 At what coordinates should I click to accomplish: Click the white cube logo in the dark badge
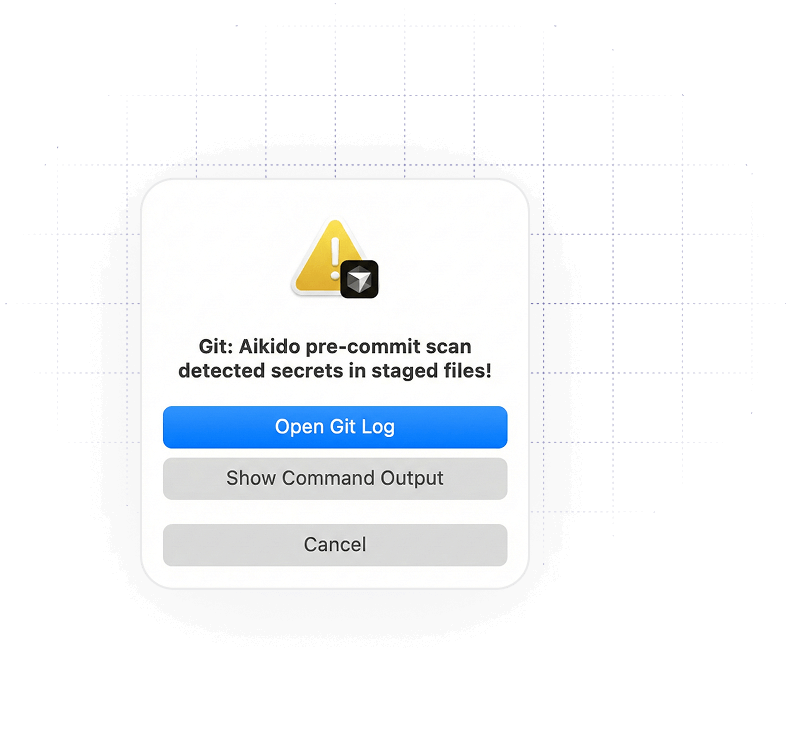pyautogui.click(x=359, y=280)
